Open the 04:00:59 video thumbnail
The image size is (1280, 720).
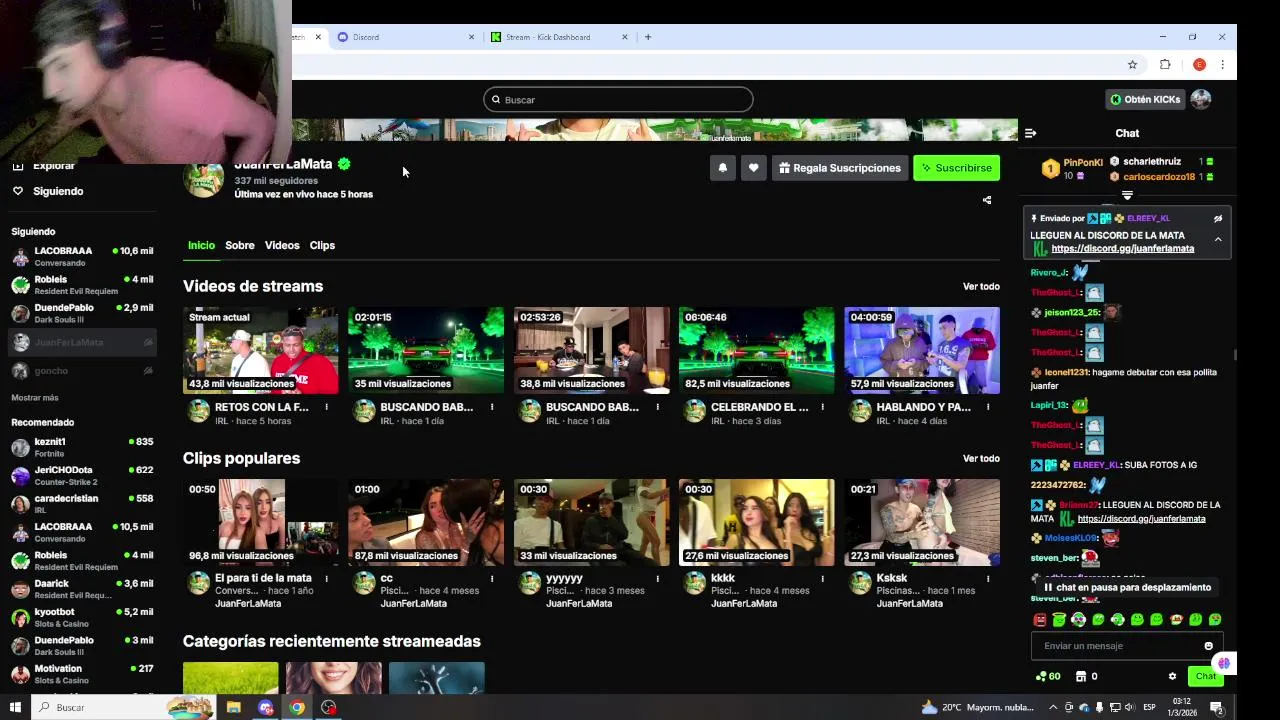(922, 350)
